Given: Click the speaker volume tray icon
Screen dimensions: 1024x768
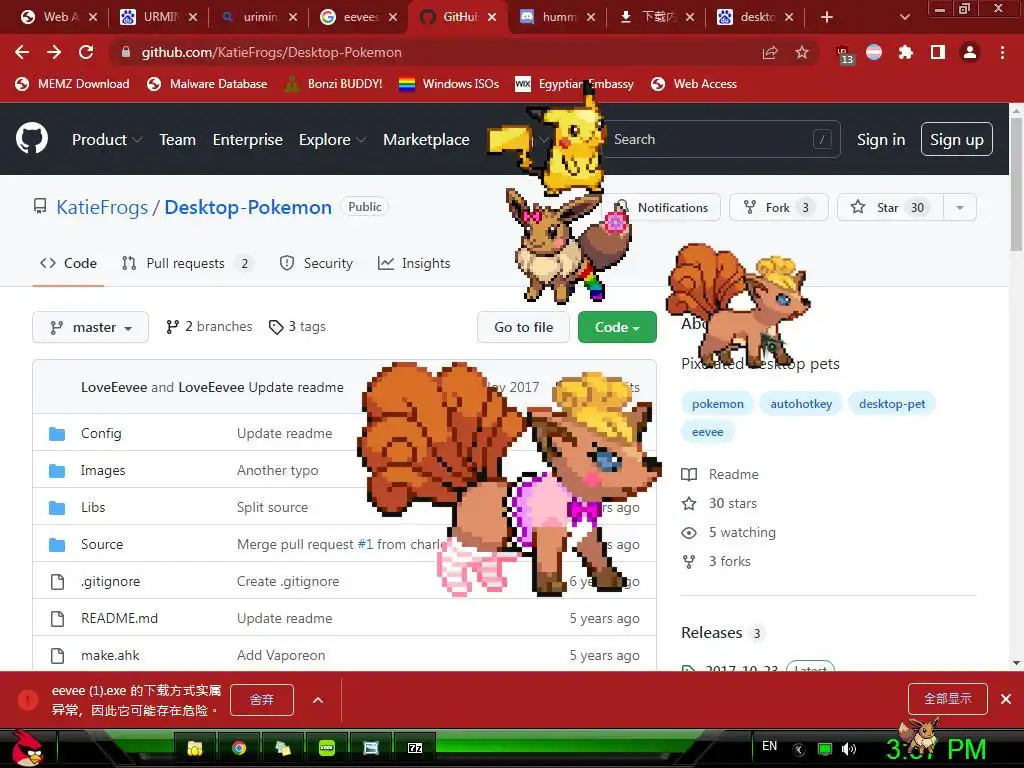Looking at the screenshot, I should pos(848,749).
